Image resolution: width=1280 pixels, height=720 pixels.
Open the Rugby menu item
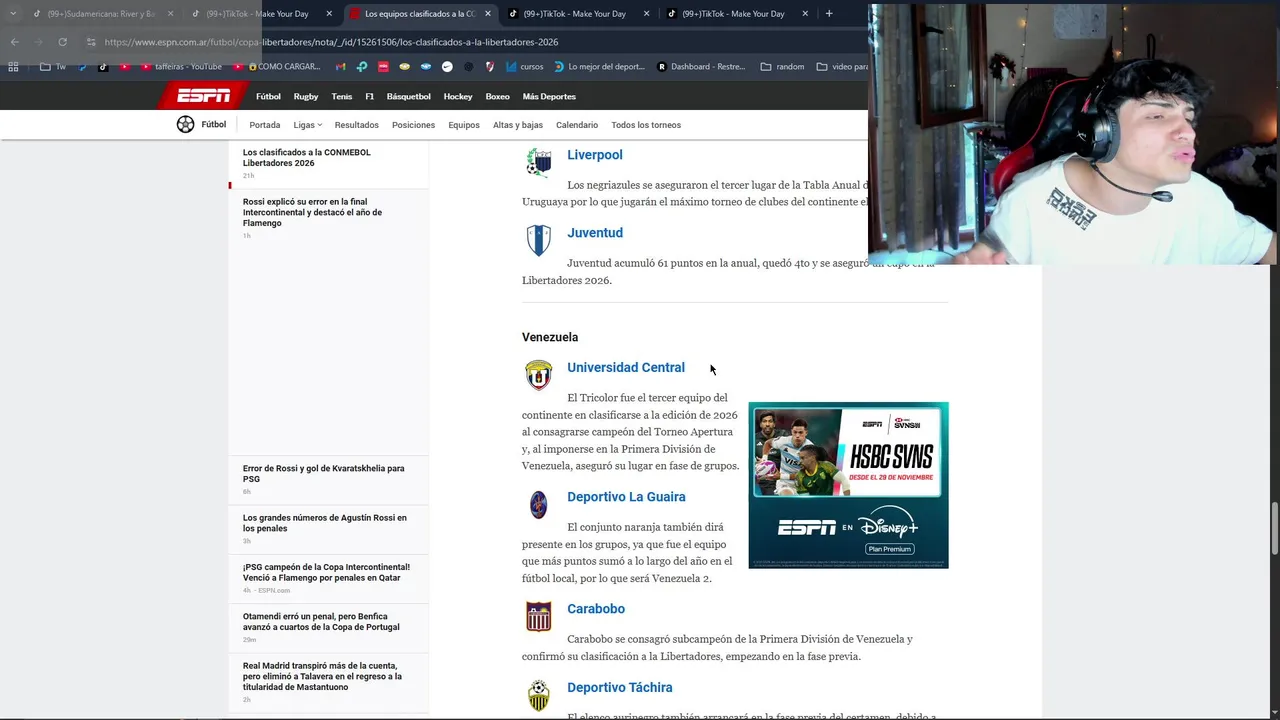(306, 97)
